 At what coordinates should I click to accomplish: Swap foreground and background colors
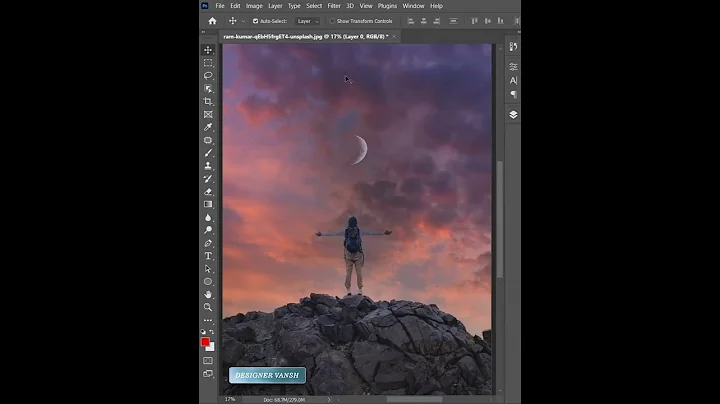212,331
